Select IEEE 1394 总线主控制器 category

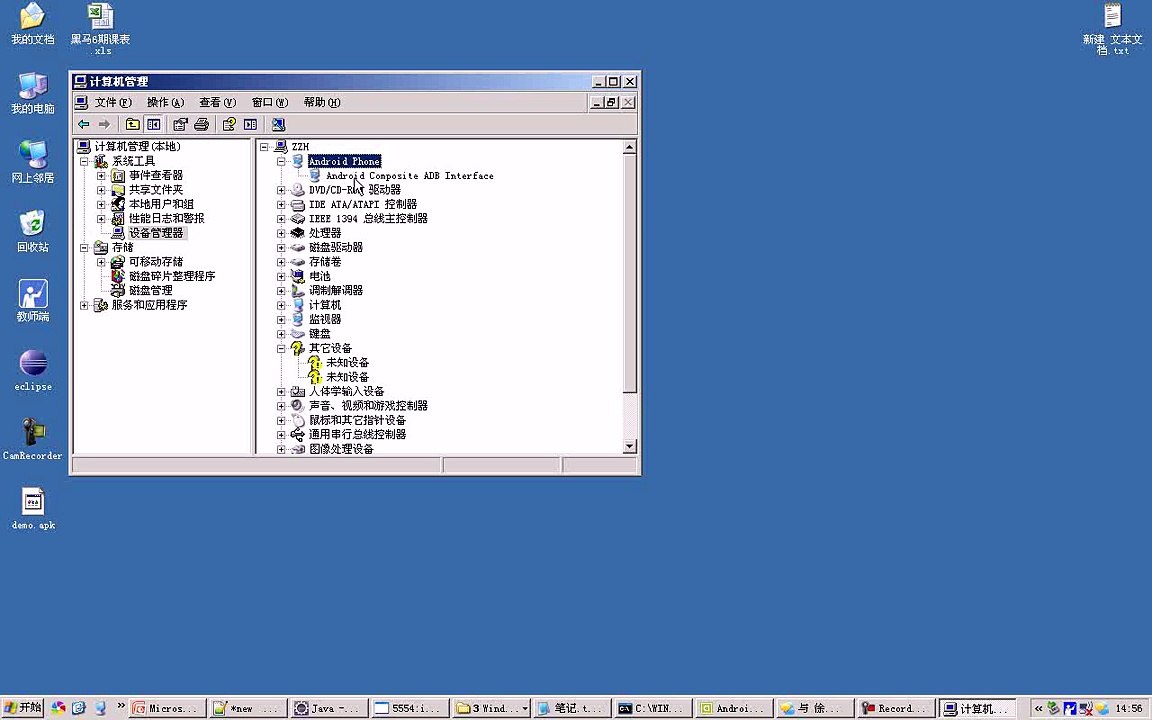pos(368,218)
